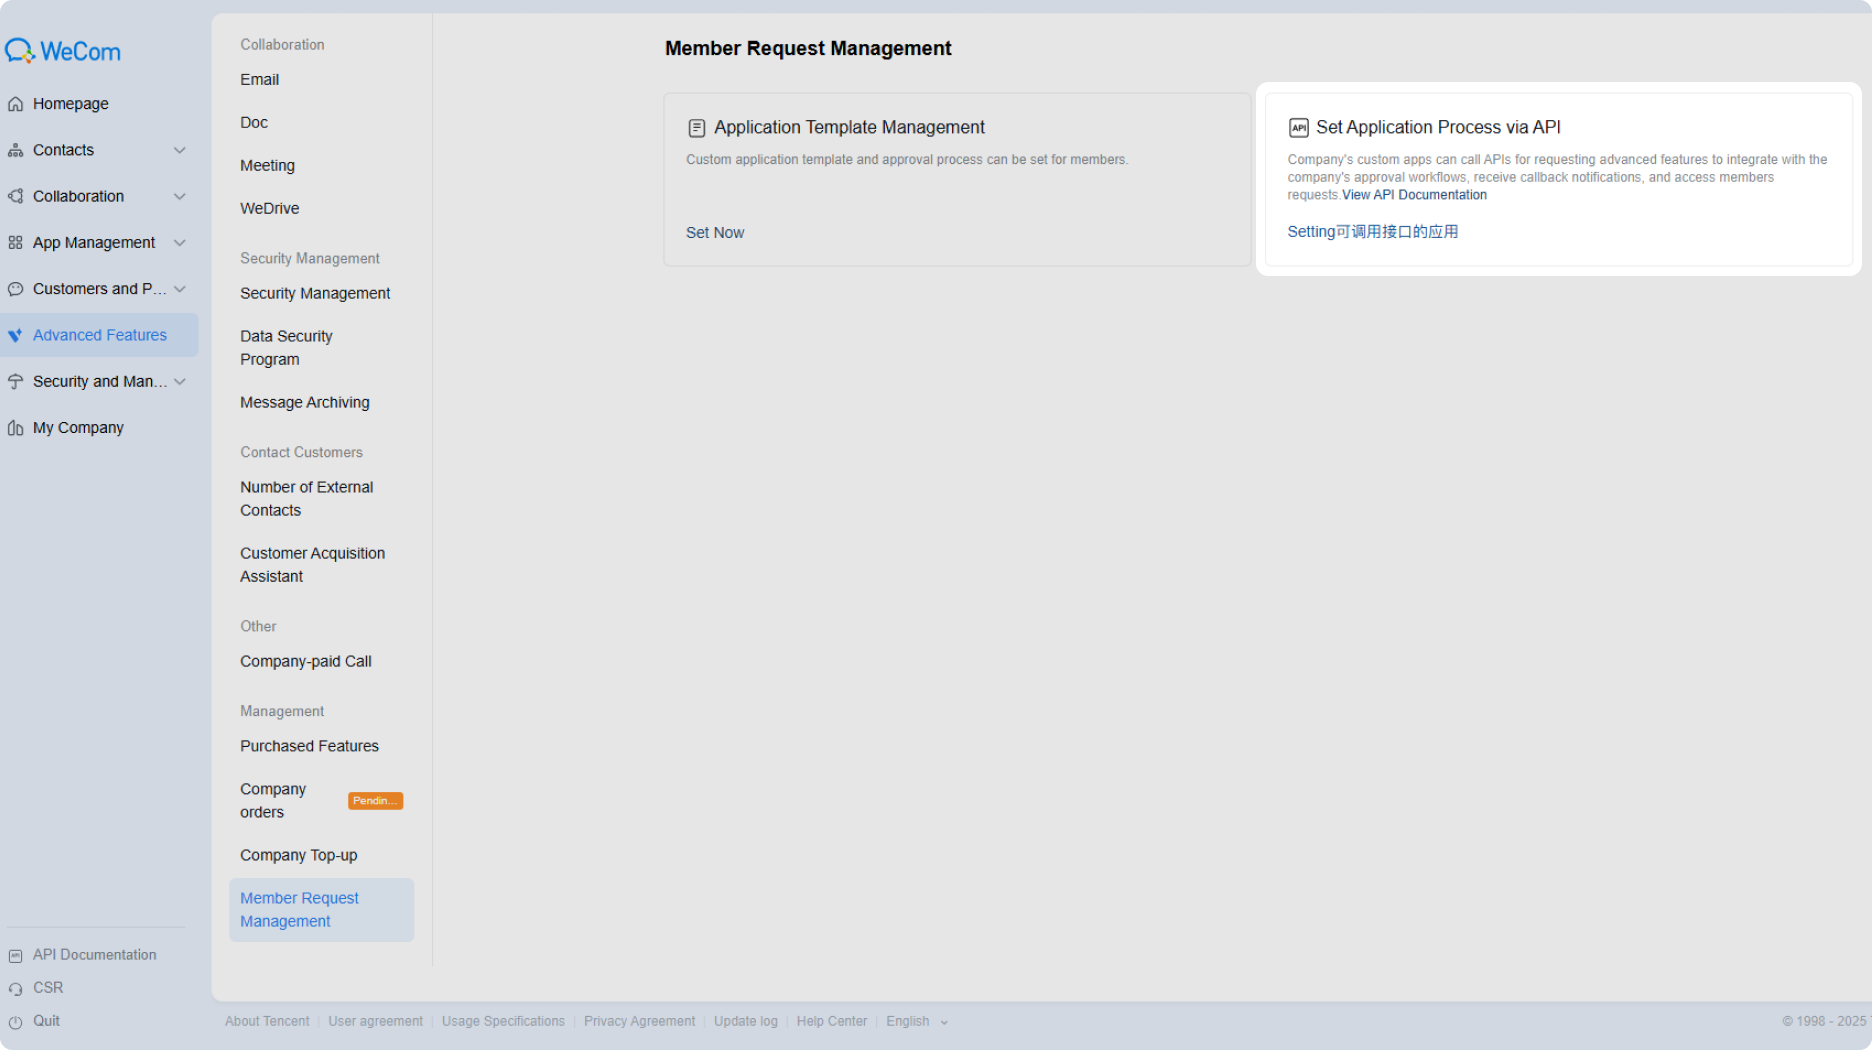Open WeDrive in the submenu
Screen dimensions: 1872x1050
(270, 209)
